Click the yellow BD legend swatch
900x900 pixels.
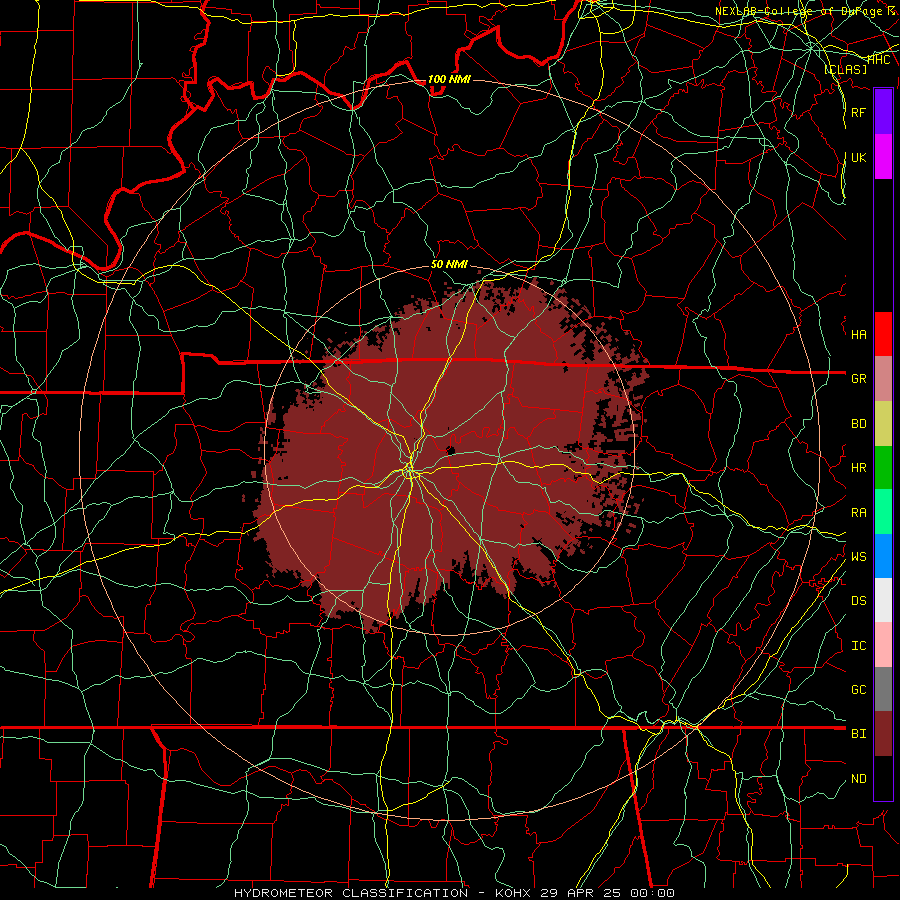tap(883, 424)
